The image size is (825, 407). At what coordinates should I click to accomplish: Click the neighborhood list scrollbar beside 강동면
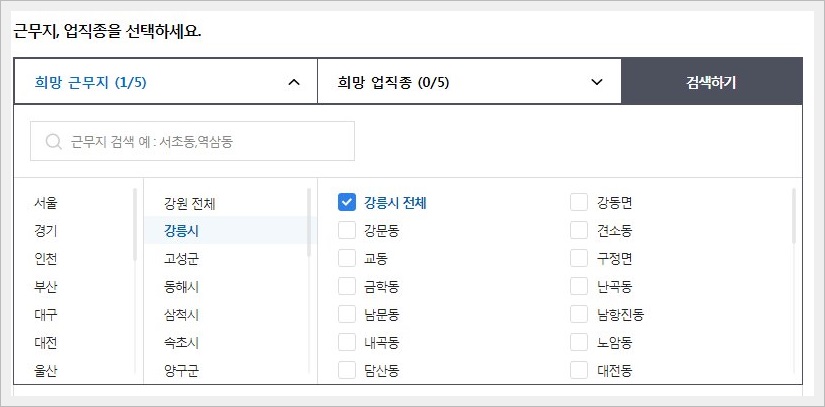(x=794, y=216)
